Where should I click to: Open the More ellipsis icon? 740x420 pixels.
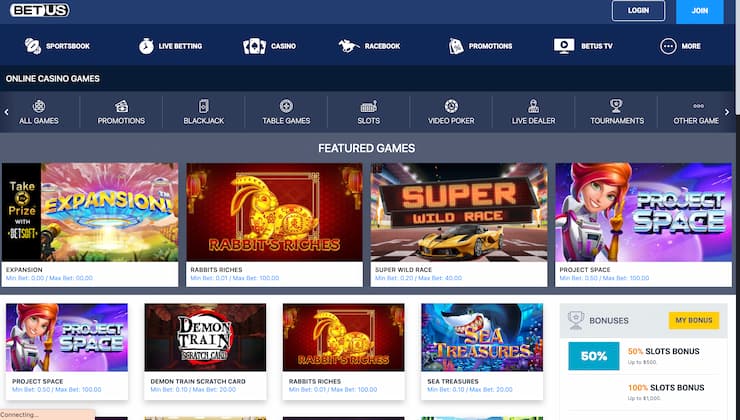coord(668,46)
